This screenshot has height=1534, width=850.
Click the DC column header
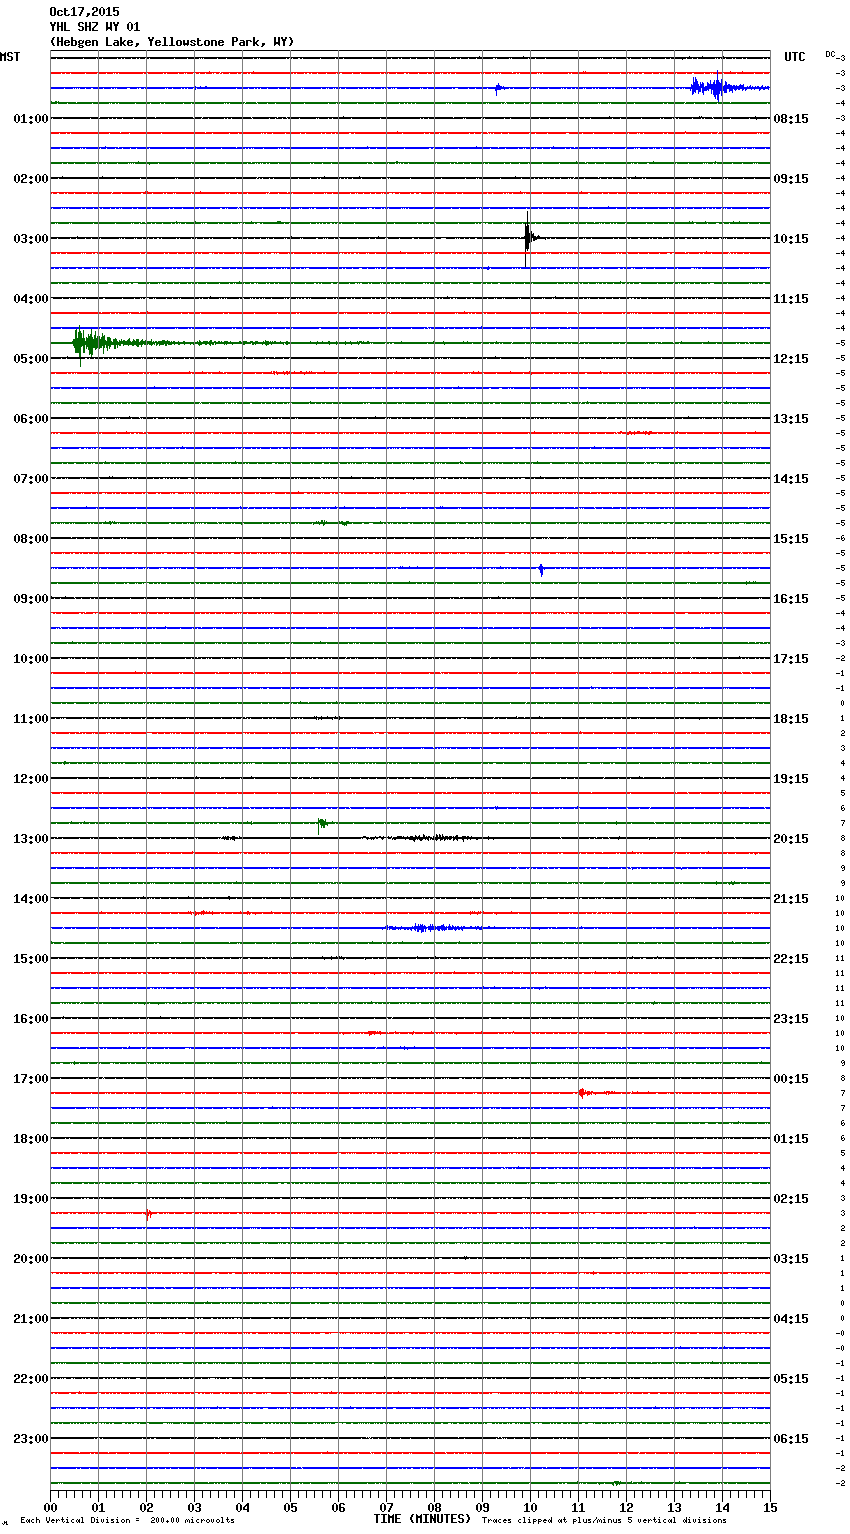click(830, 54)
